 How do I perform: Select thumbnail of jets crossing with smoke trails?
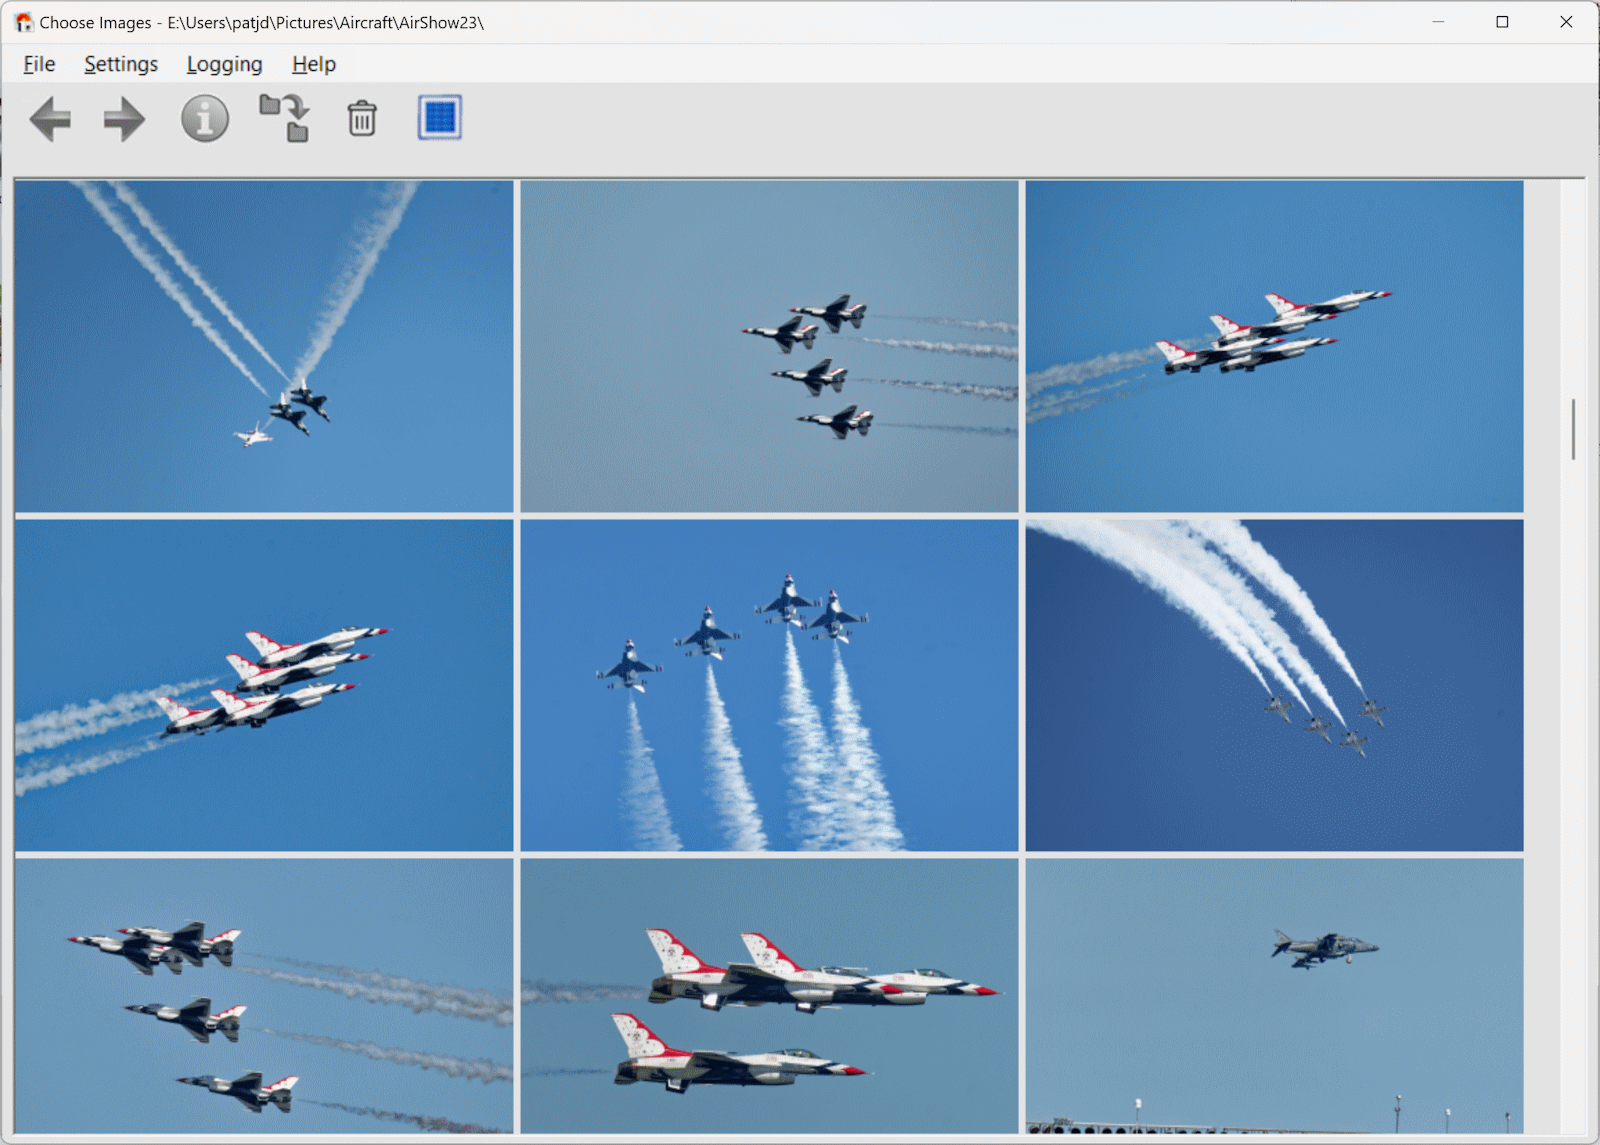(264, 346)
